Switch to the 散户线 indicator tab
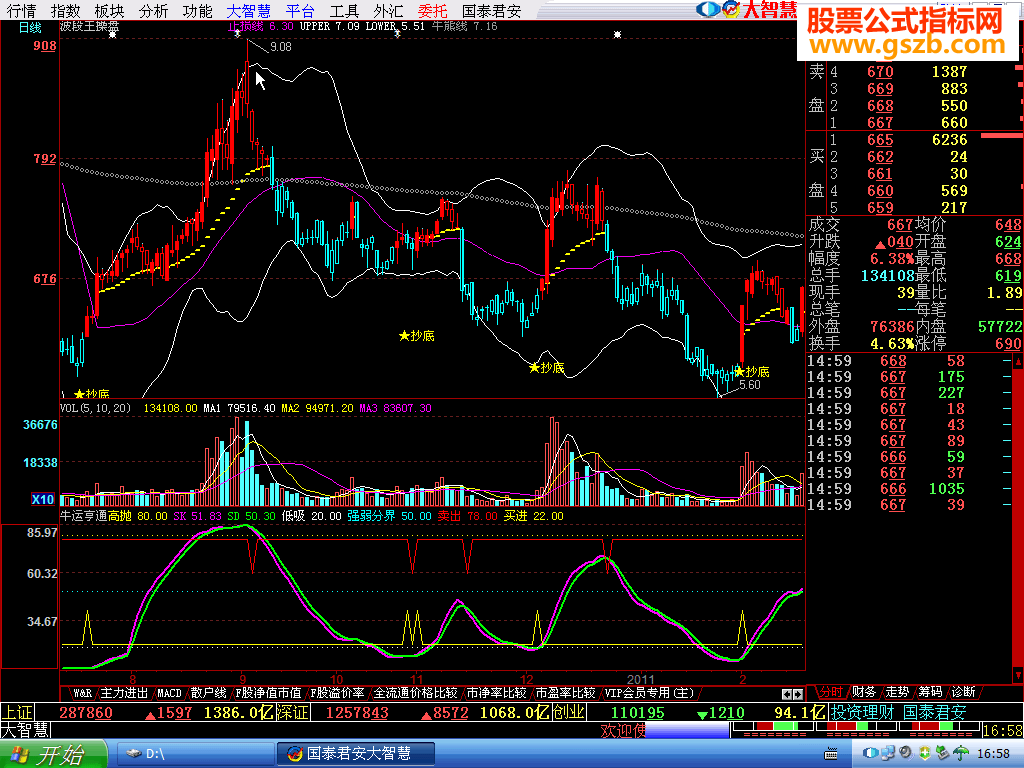This screenshot has width=1024, height=768. (x=209, y=693)
